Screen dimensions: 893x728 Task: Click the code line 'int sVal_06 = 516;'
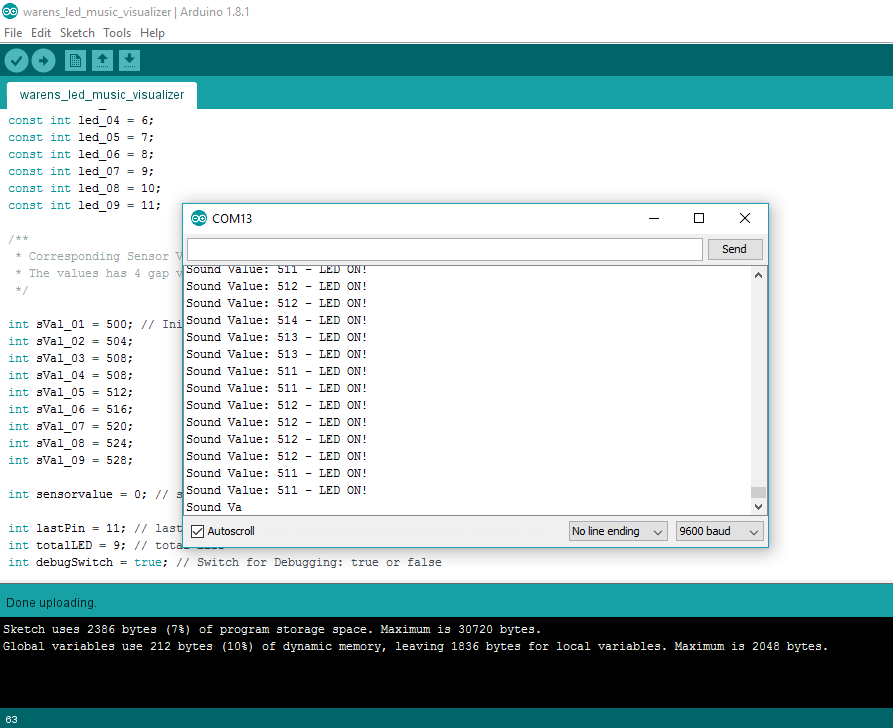click(70, 410)
